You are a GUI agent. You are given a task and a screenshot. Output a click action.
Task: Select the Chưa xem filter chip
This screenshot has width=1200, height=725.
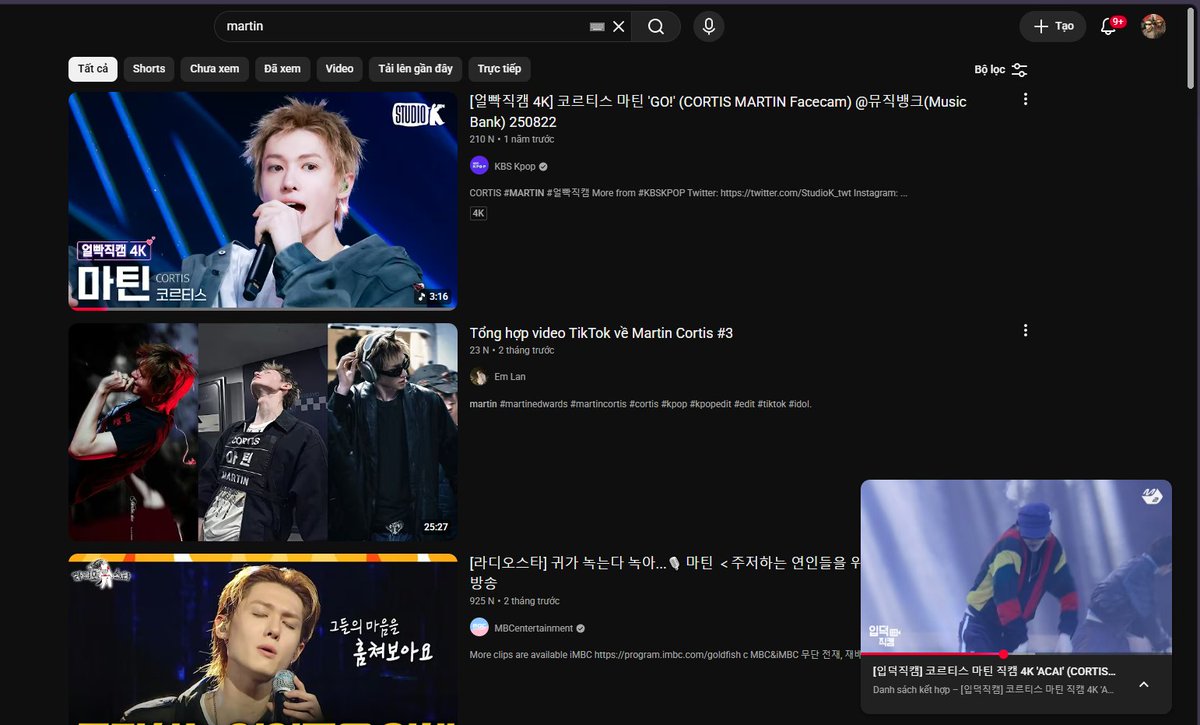tap(215, 69)
